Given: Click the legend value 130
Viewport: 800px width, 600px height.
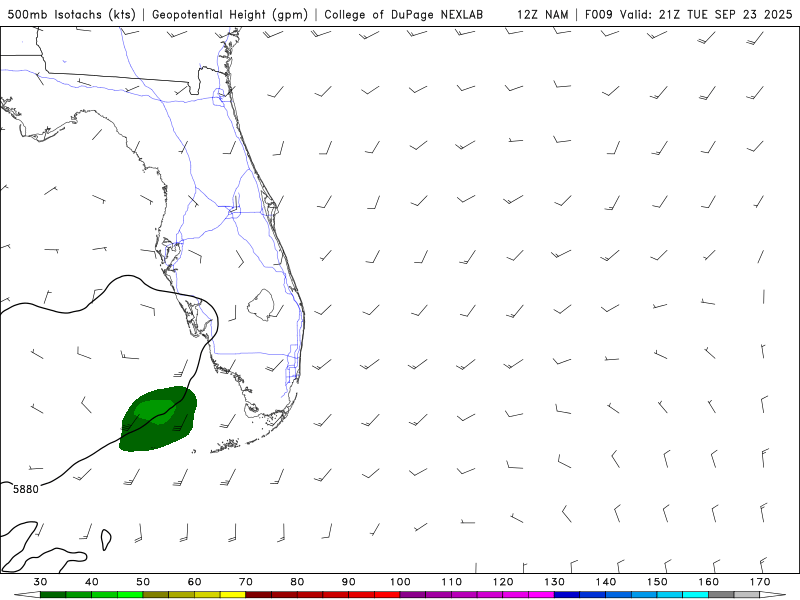Looking at the screenshot, I should pyautogui.click(x=554, y=582).
